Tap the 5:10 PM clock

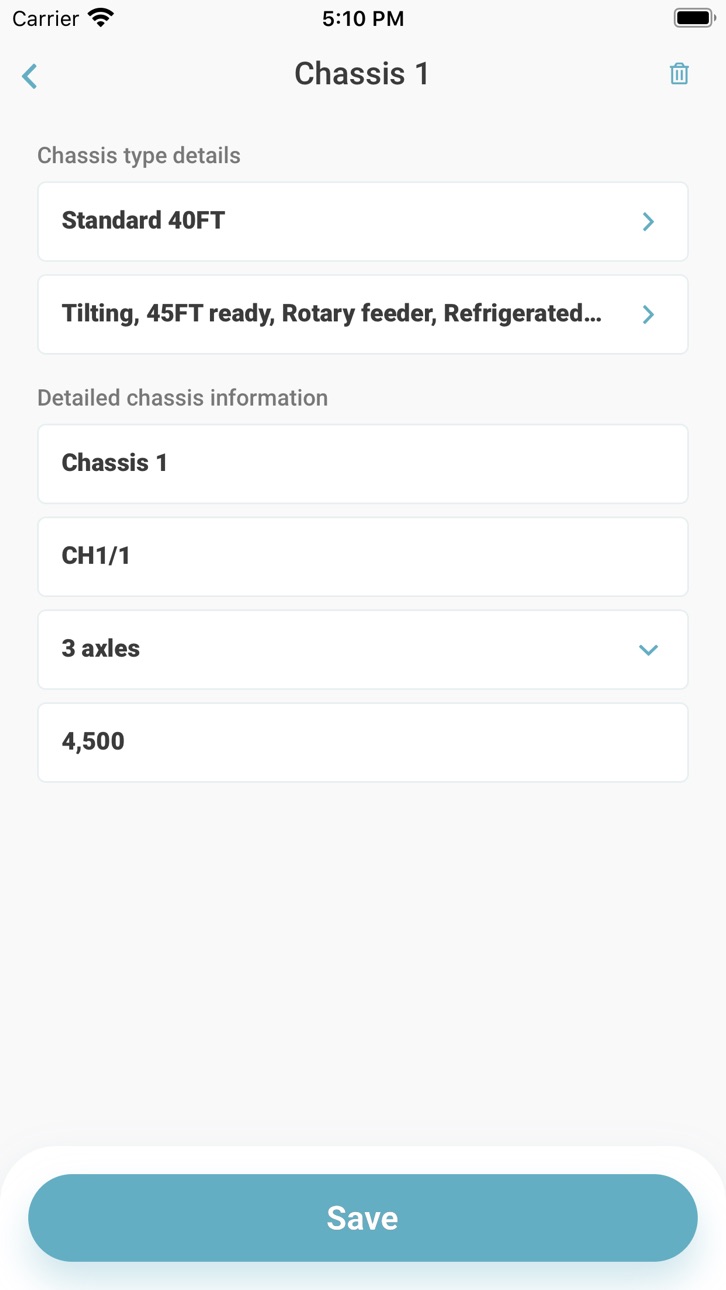(x=363, y=18)
